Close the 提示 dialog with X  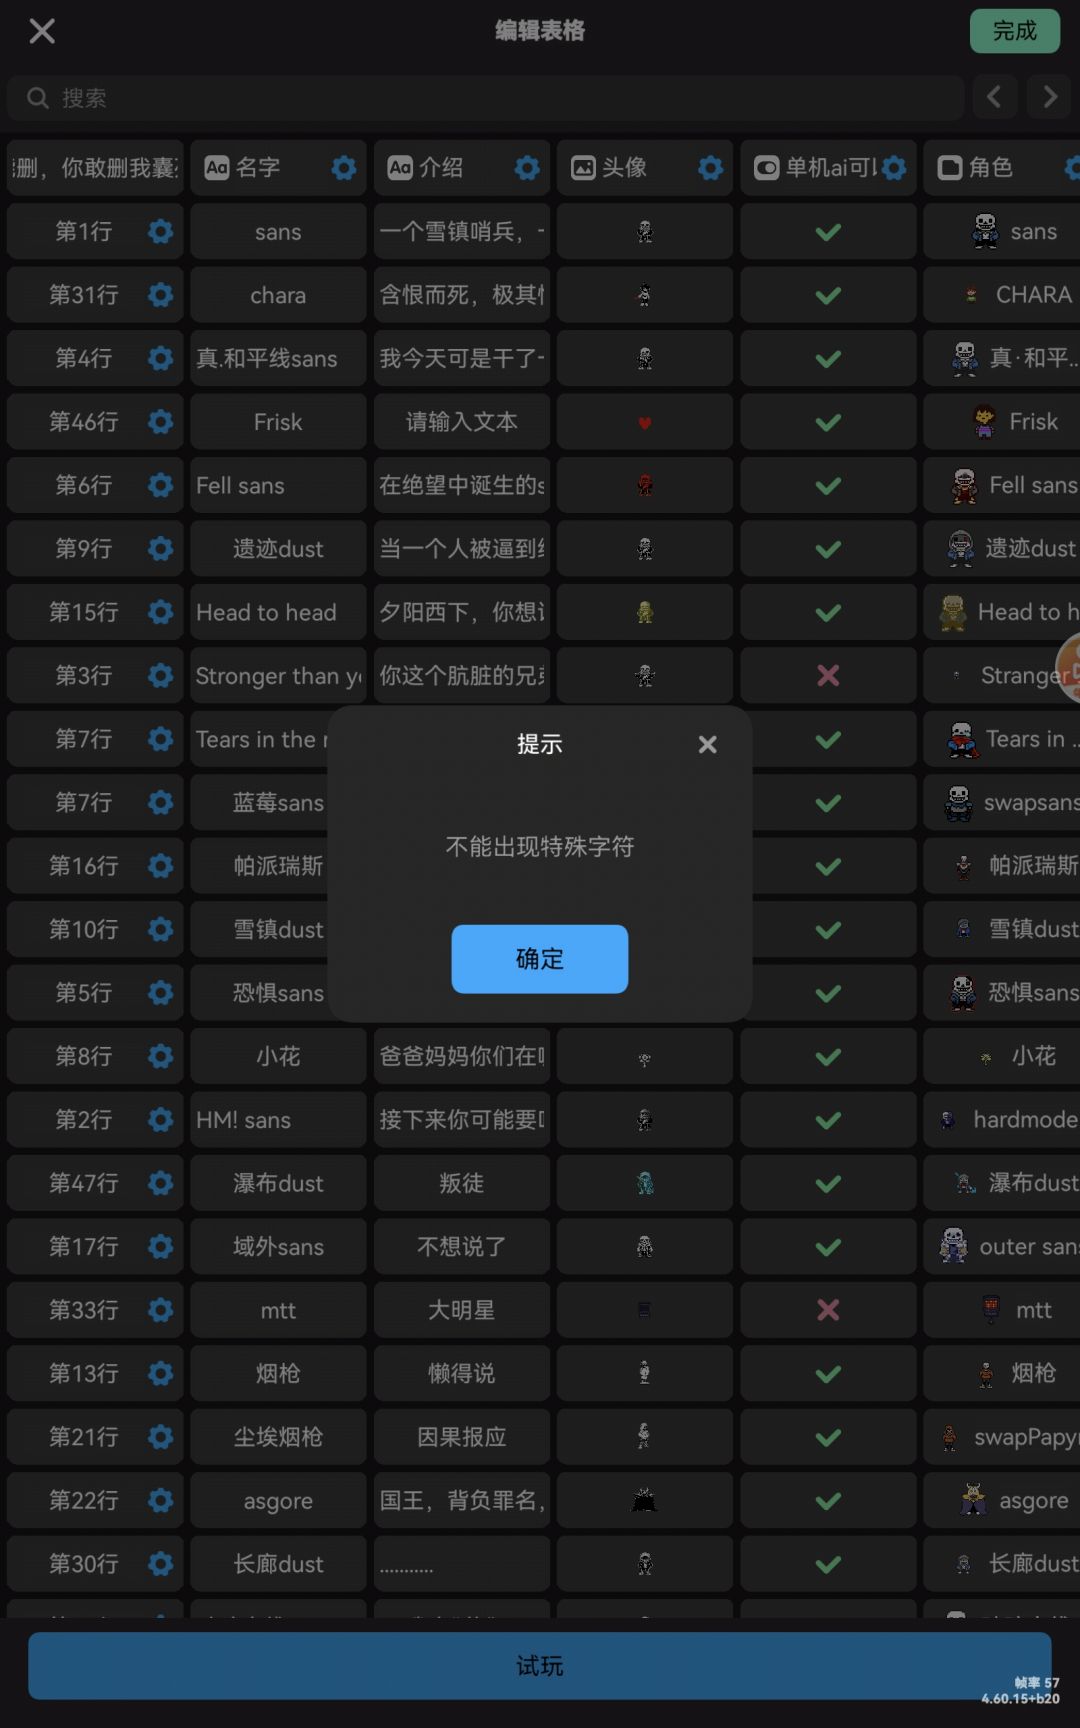[x=707, y=744]
